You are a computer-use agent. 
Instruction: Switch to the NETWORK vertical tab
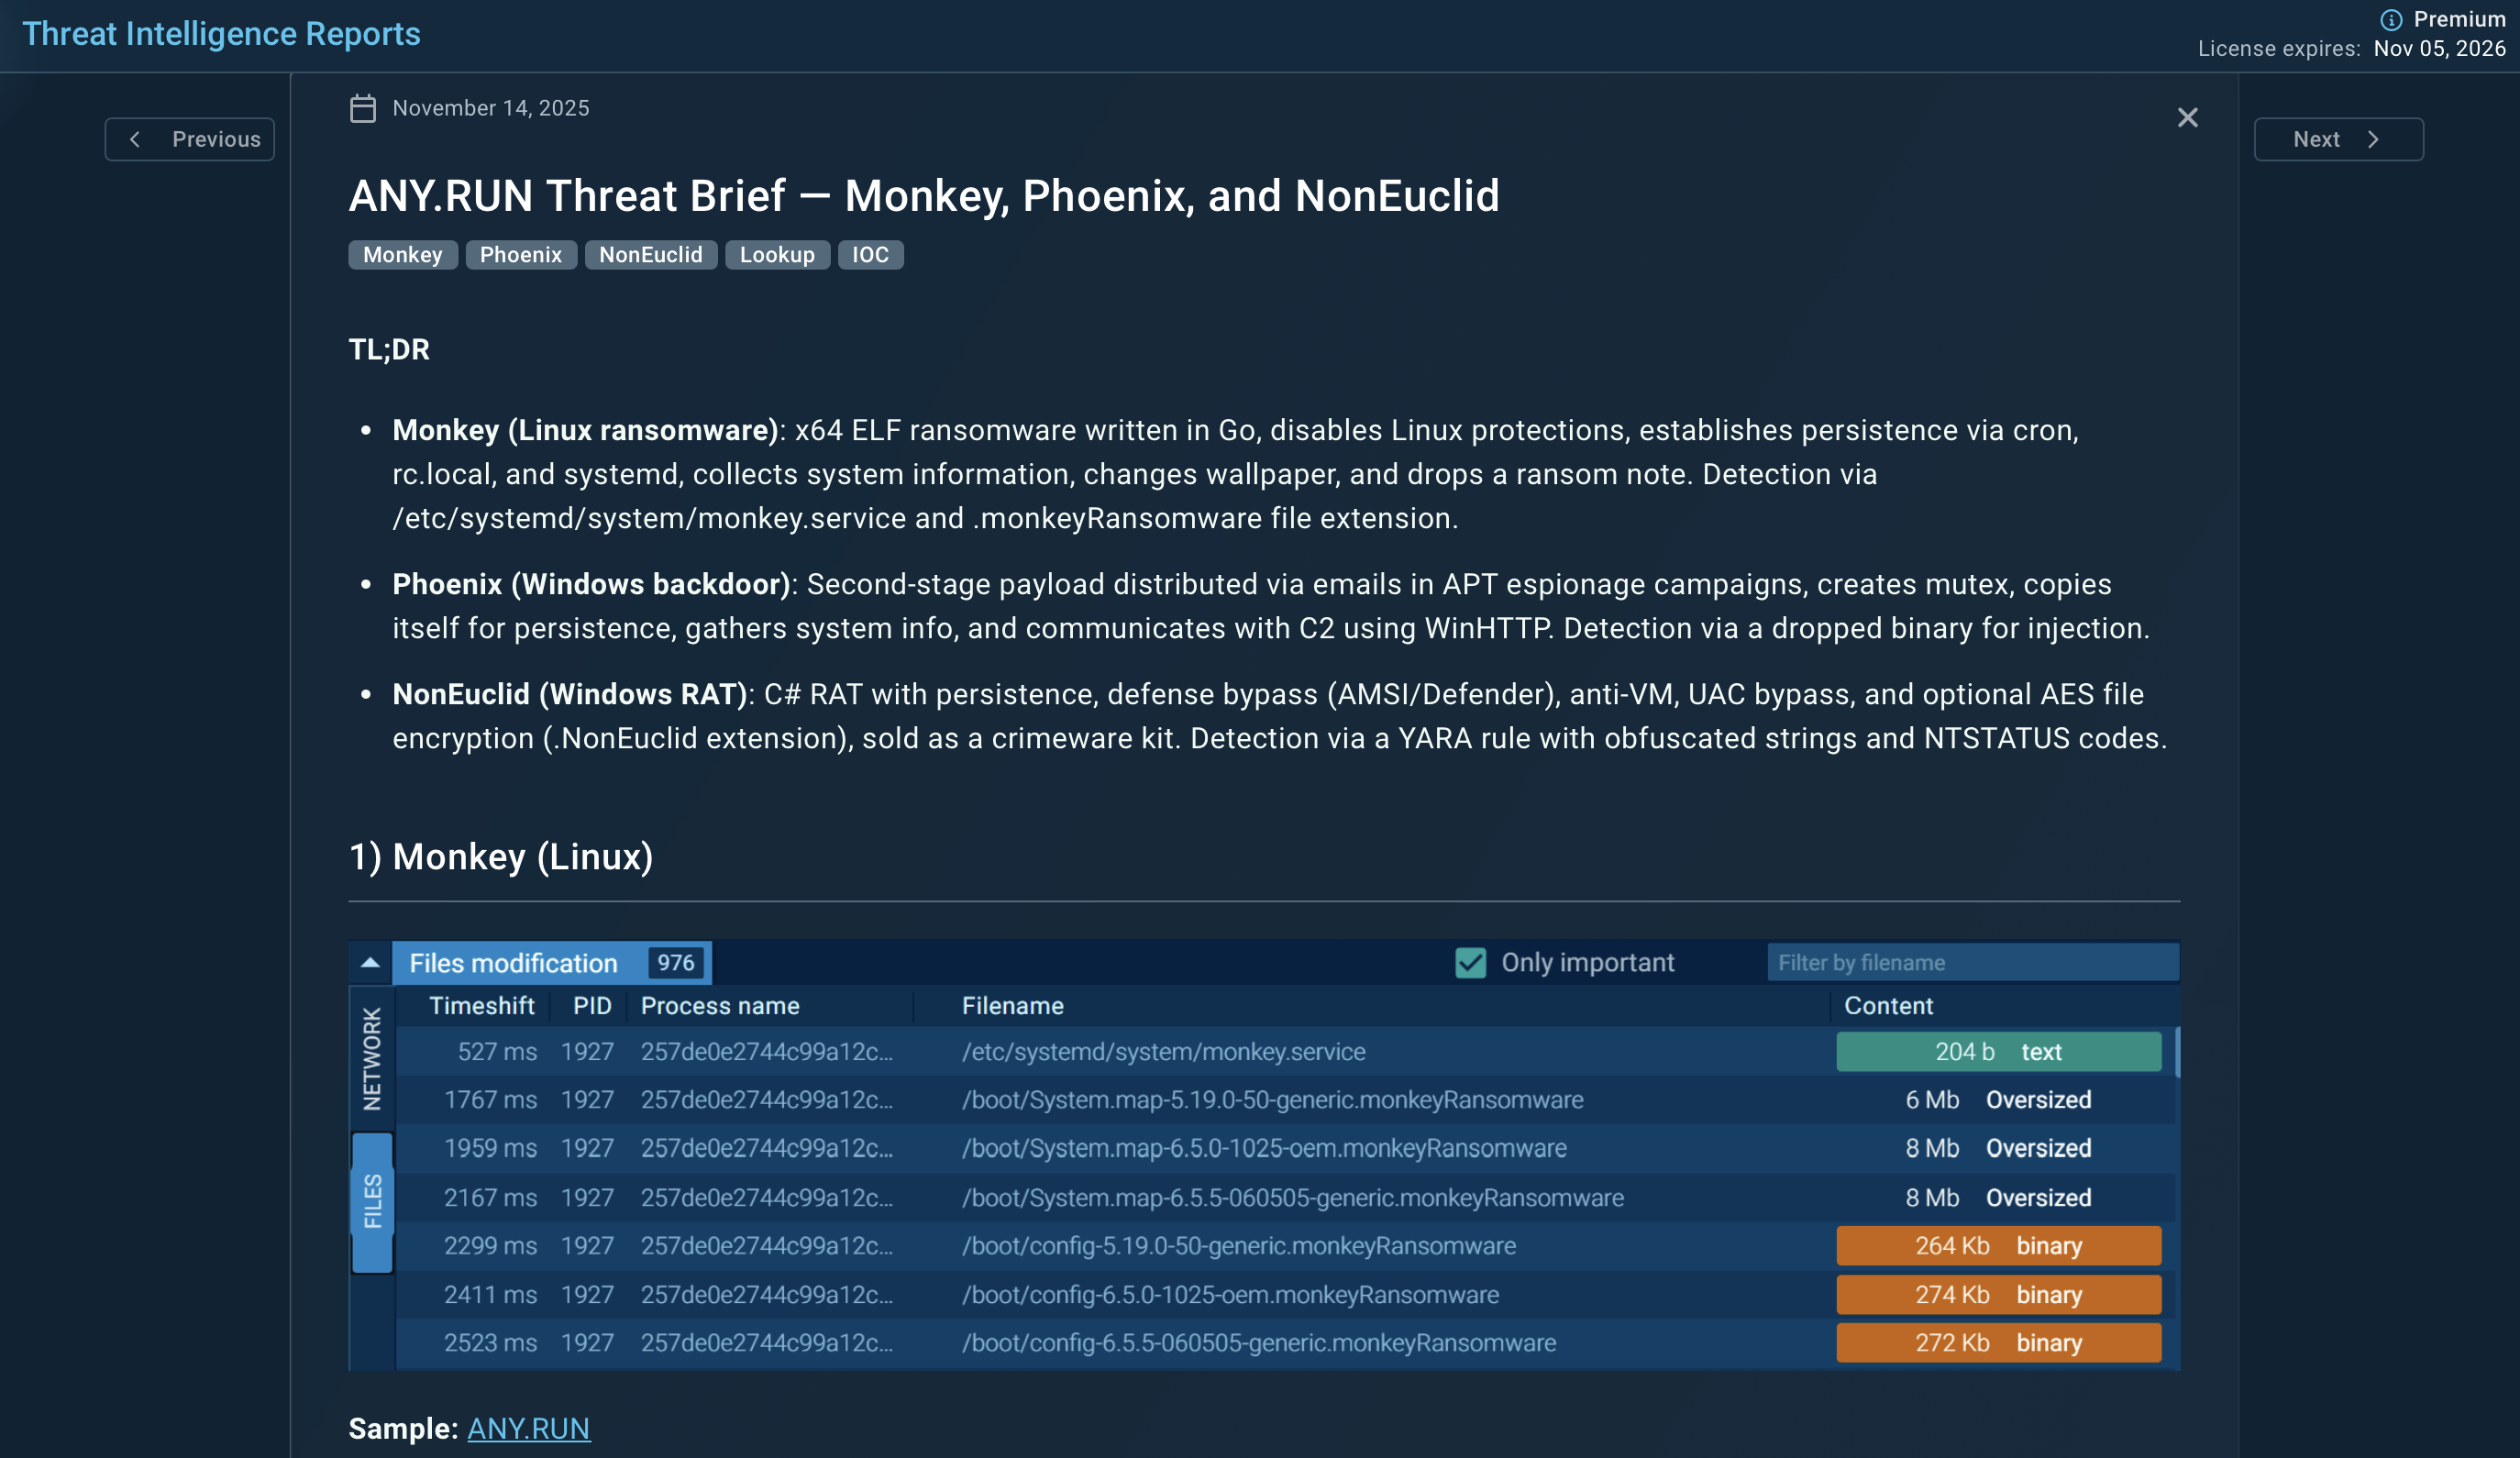pyautogui.click(x=372, y=1058)
